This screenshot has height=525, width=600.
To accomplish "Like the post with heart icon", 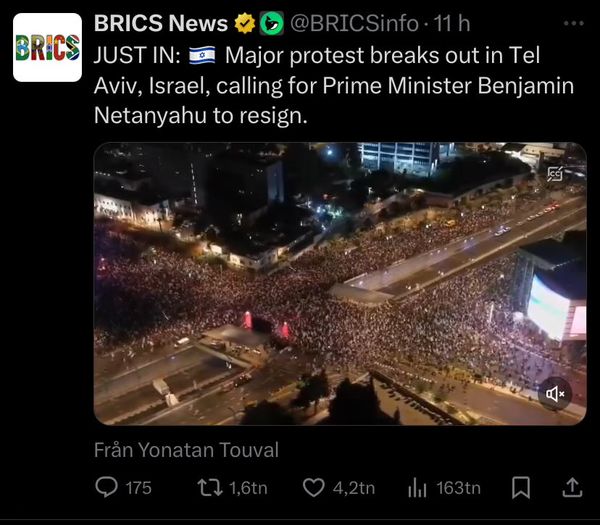I will coord(314,488).
